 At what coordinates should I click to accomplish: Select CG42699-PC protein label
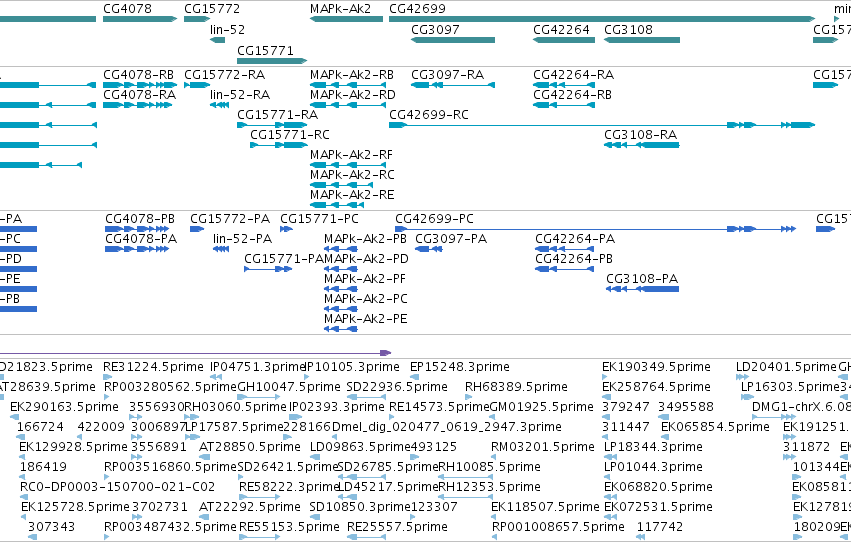434,219
